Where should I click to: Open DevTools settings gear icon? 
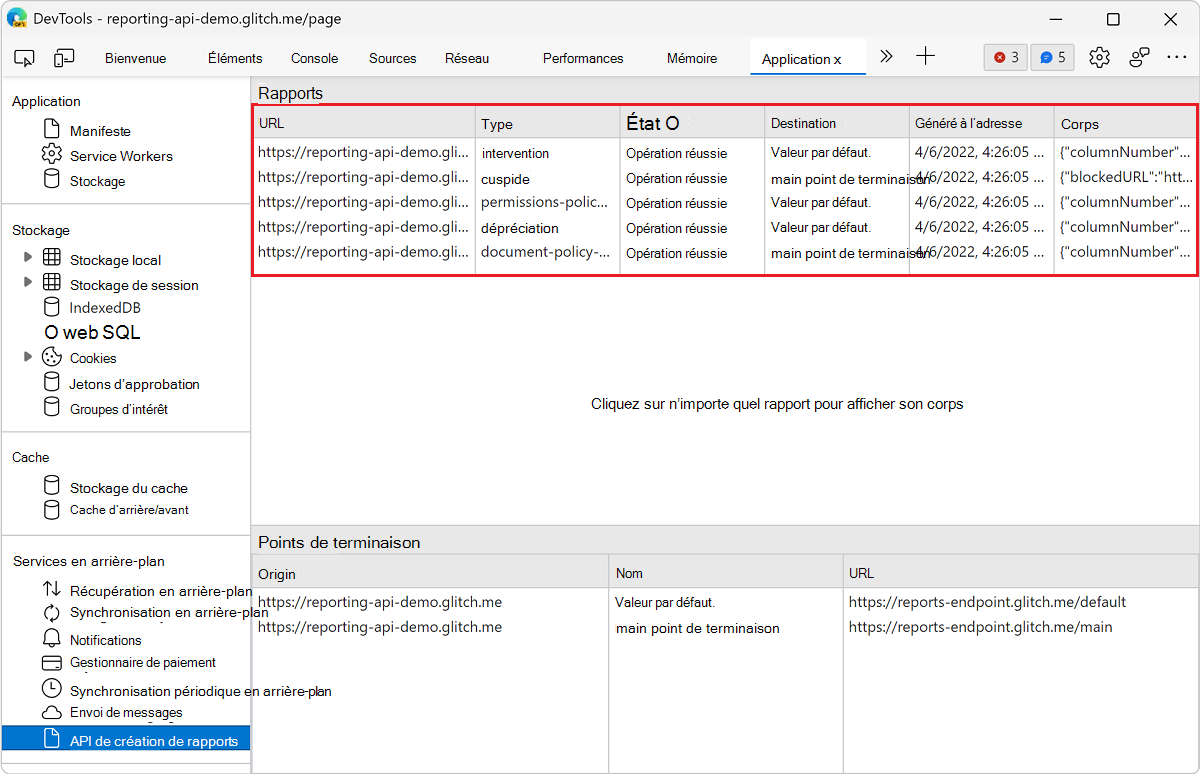coord(1099,58)
